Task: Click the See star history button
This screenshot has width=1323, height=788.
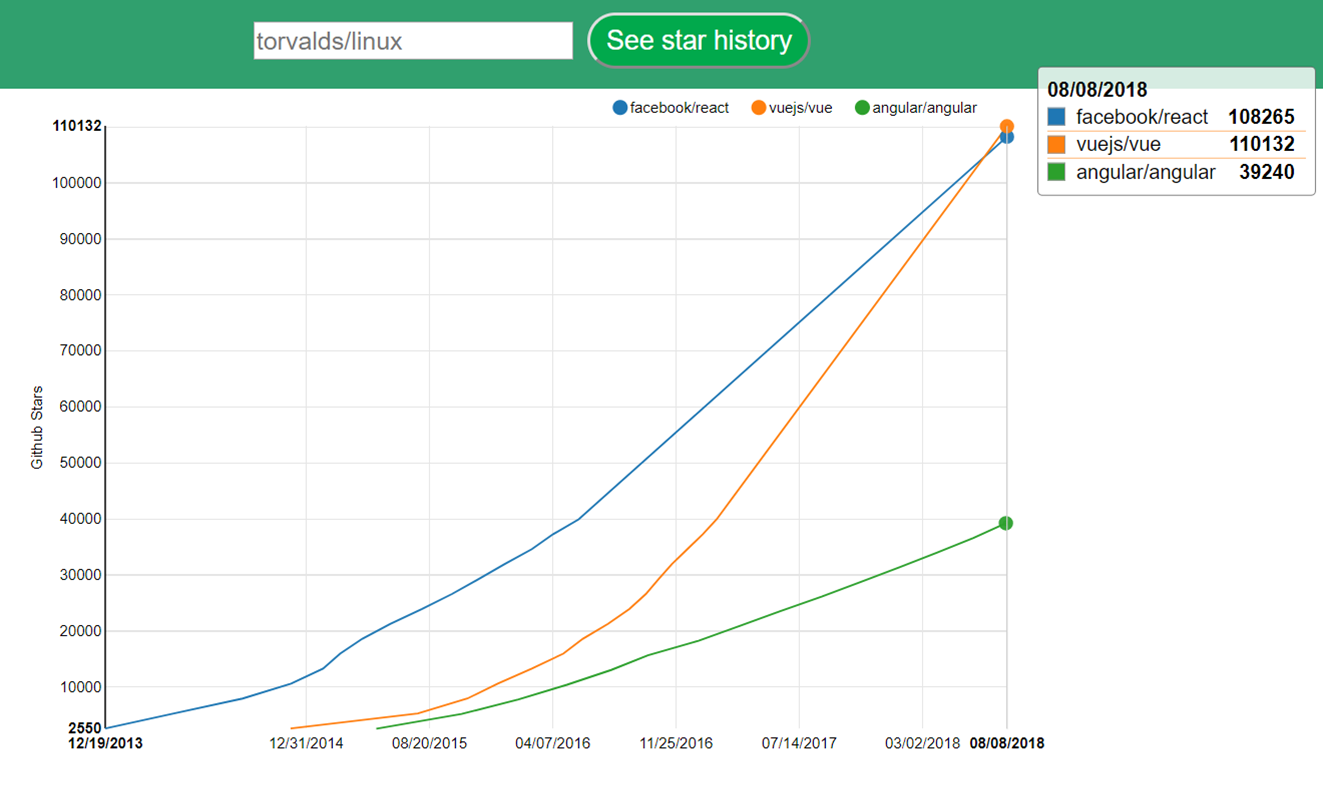Action: (698, 41)
